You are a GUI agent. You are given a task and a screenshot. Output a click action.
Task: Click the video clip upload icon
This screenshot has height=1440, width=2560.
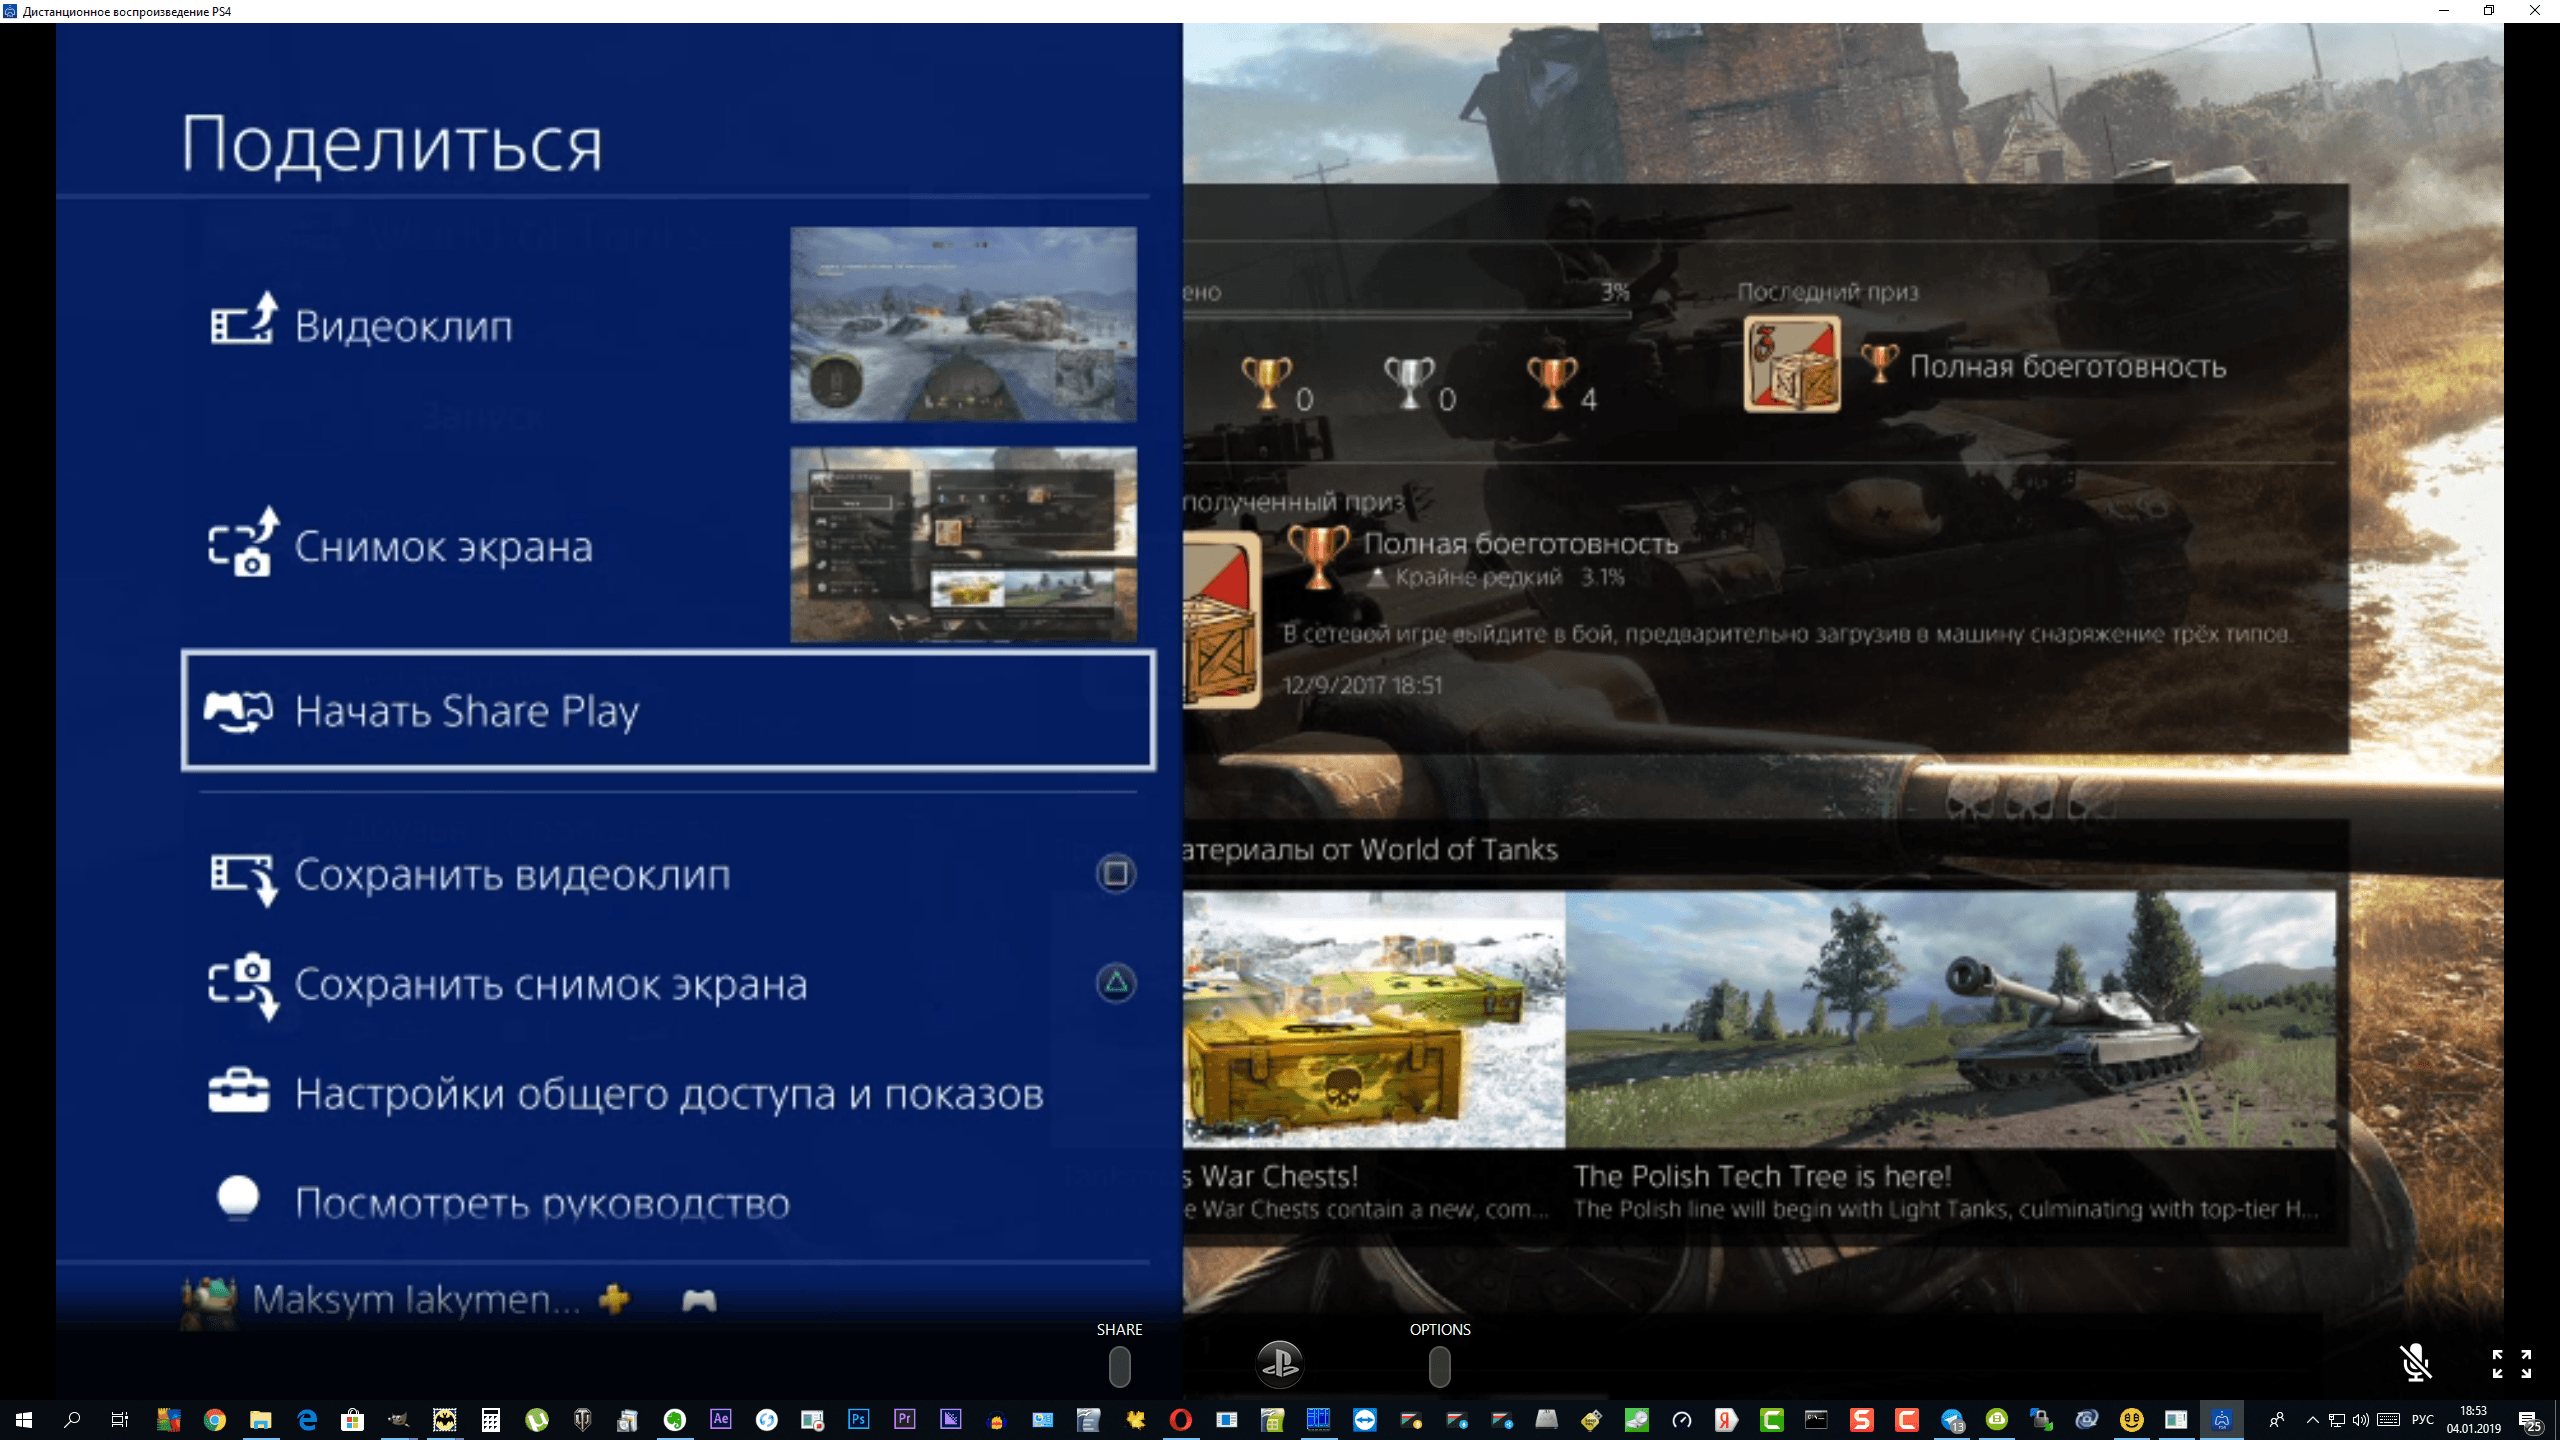click(x=243, y=320)
